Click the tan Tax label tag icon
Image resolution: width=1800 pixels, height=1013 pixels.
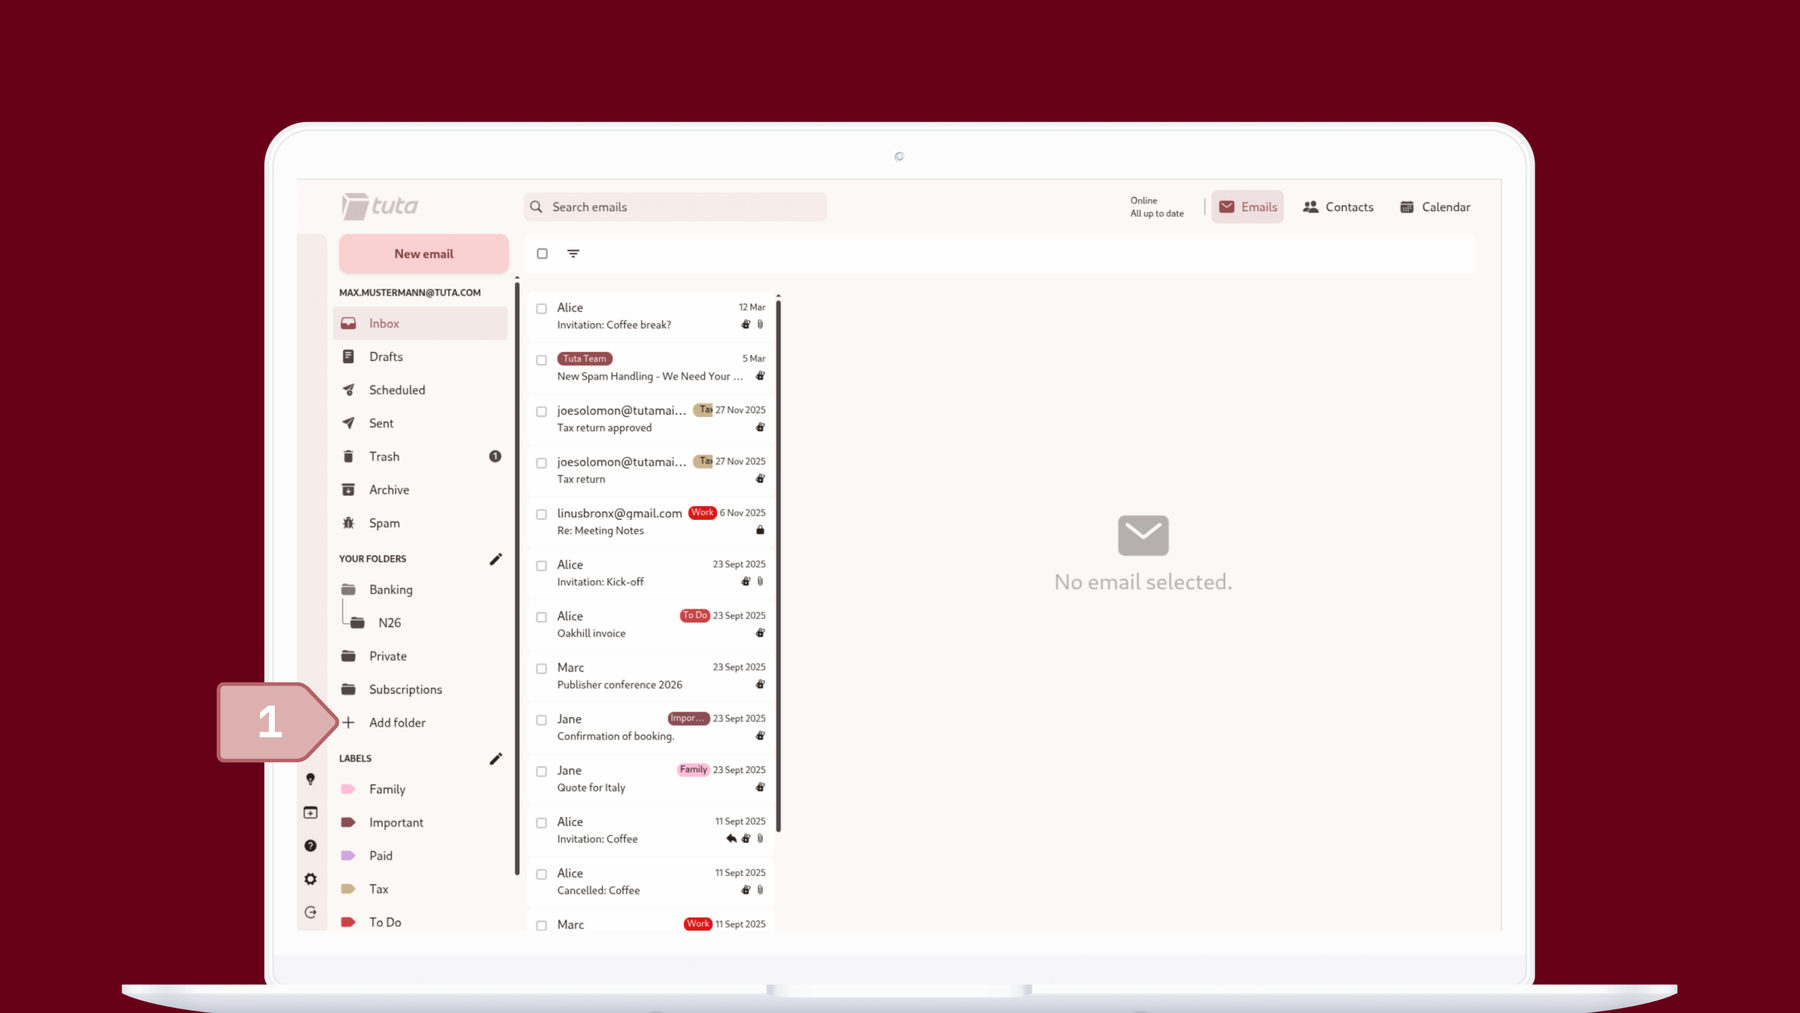pyautogui.click(x=348, y=889)
